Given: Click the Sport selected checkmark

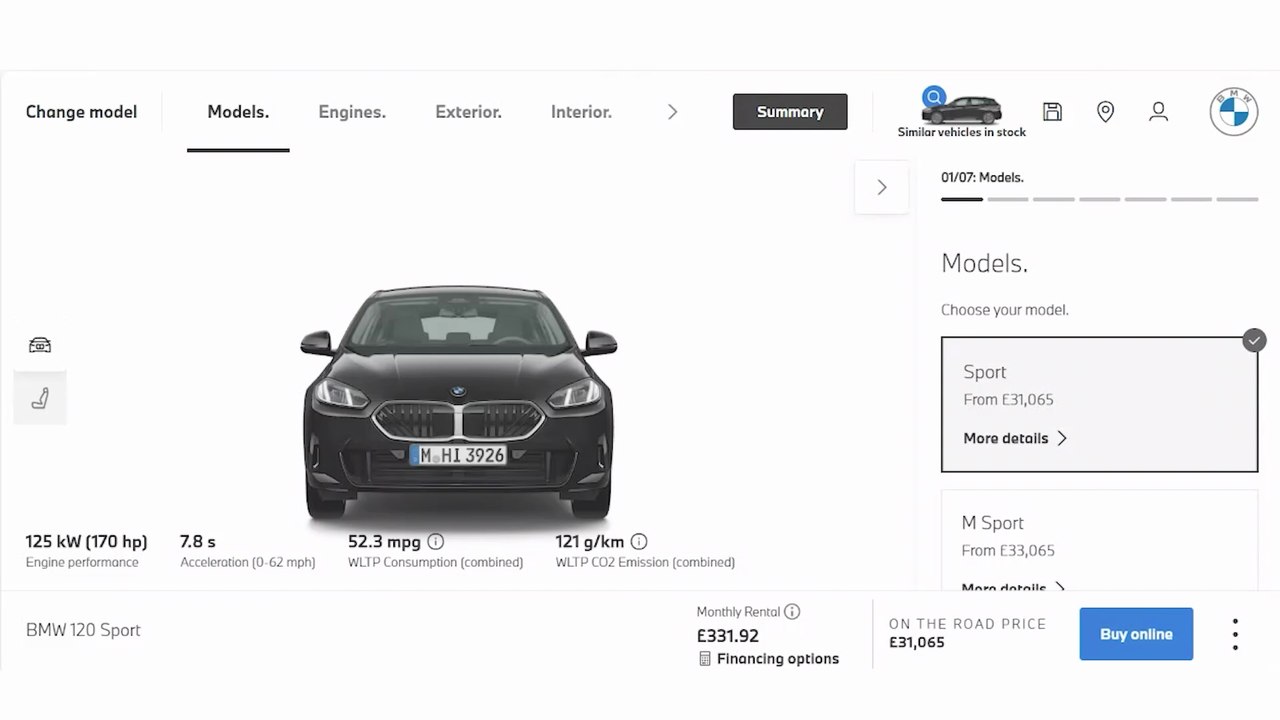Looking at the screenshot, I should (x=1254, y=340).
